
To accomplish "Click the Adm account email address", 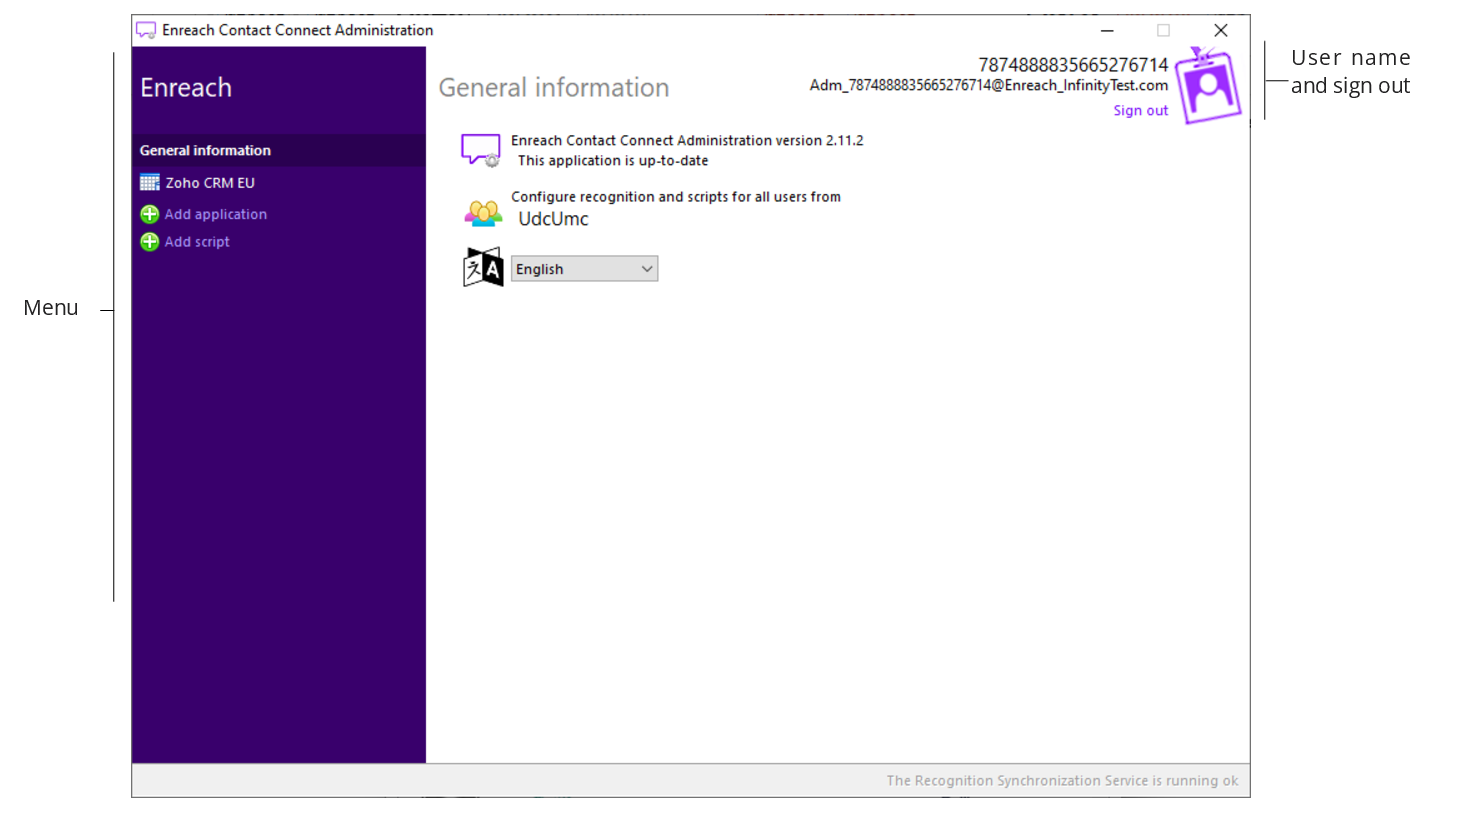I will point(988,86).
